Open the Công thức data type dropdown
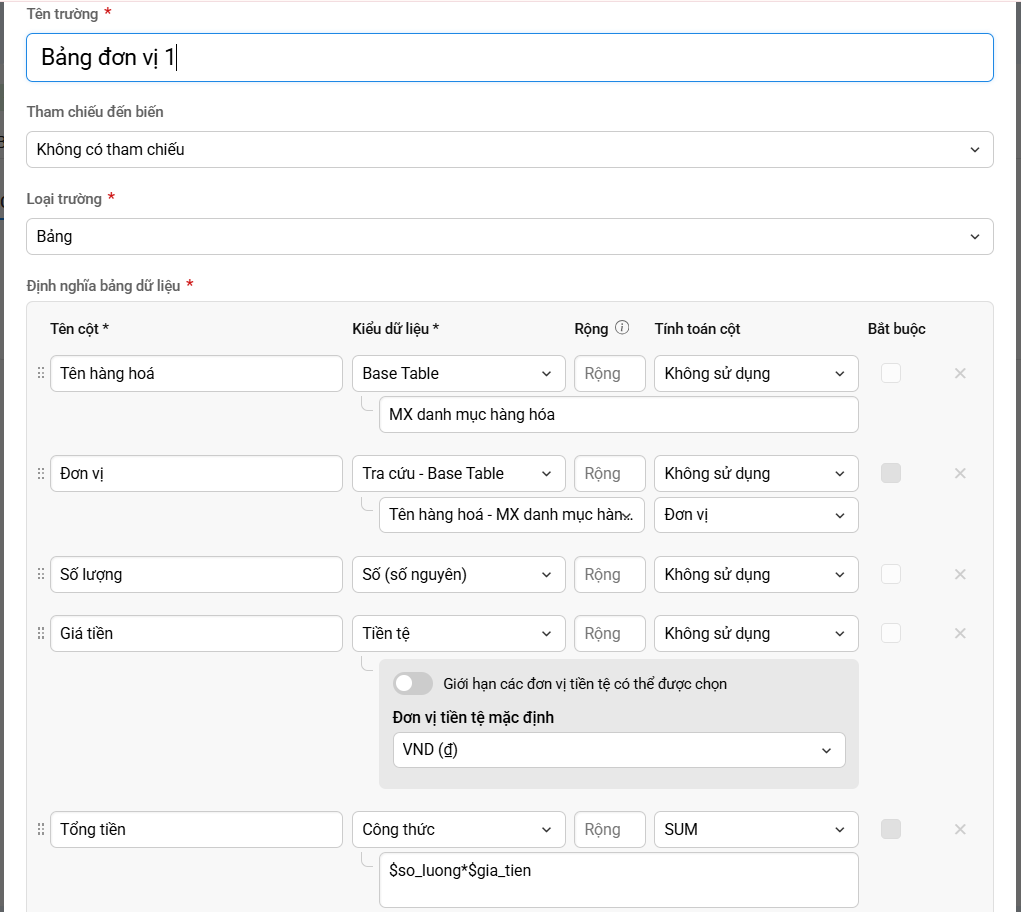The width and height of the screenshot is (1021, 912). [x=458, y=829]
